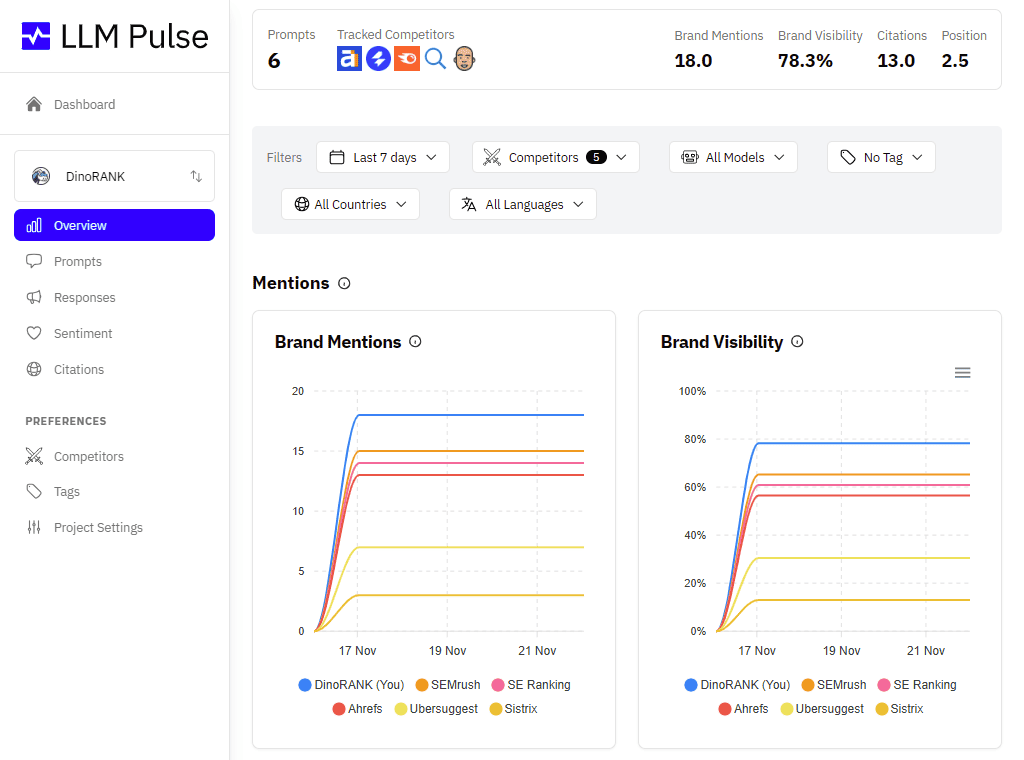Expand the All Models dropdown
The height and width of the screenshot is (760, 1024).
[733, 157]
